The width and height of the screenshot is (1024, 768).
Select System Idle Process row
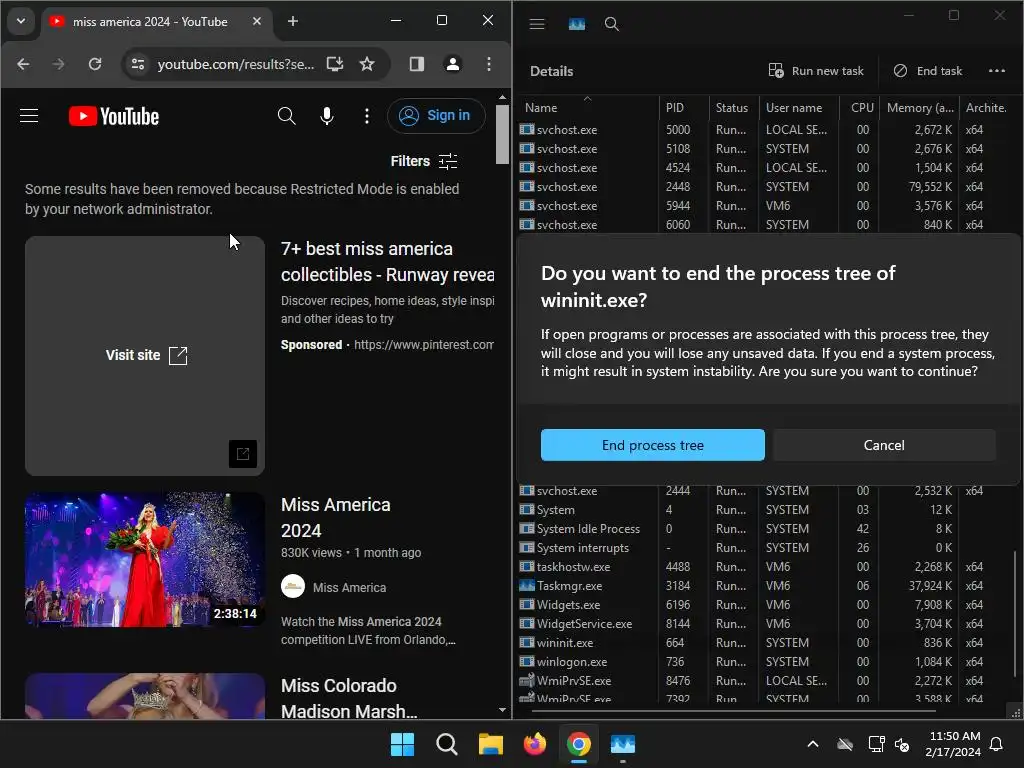[764, 528]
